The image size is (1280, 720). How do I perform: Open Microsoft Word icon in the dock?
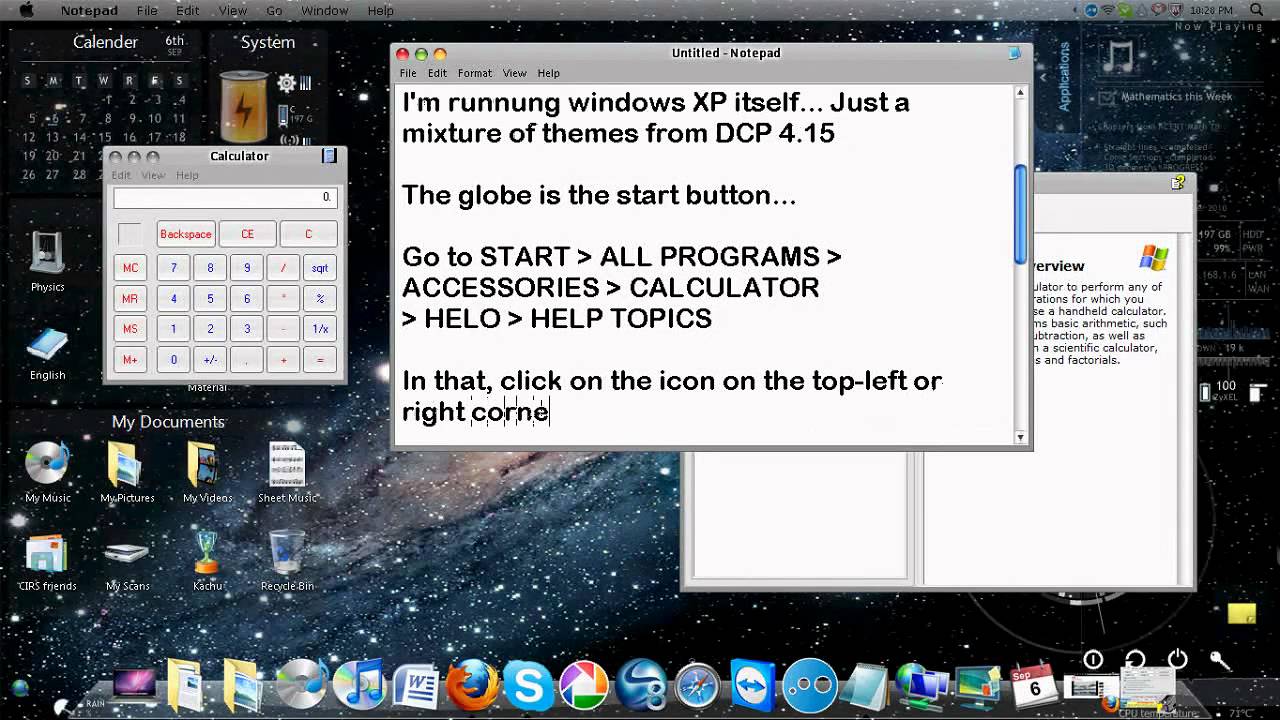pyautogui.click(x=415, y=687)
